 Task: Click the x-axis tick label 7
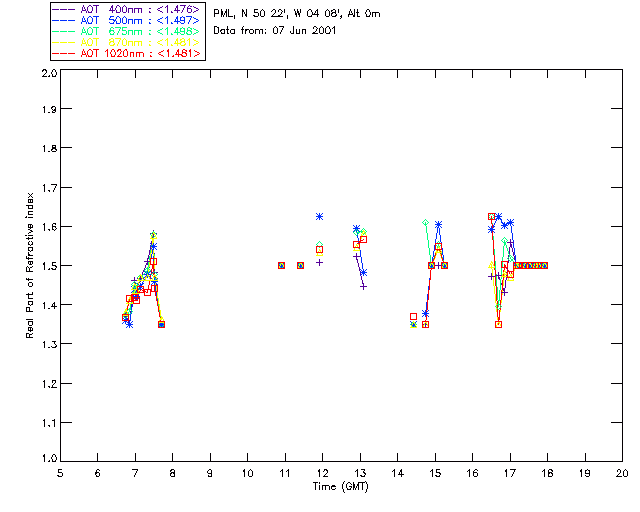point(135,473)
